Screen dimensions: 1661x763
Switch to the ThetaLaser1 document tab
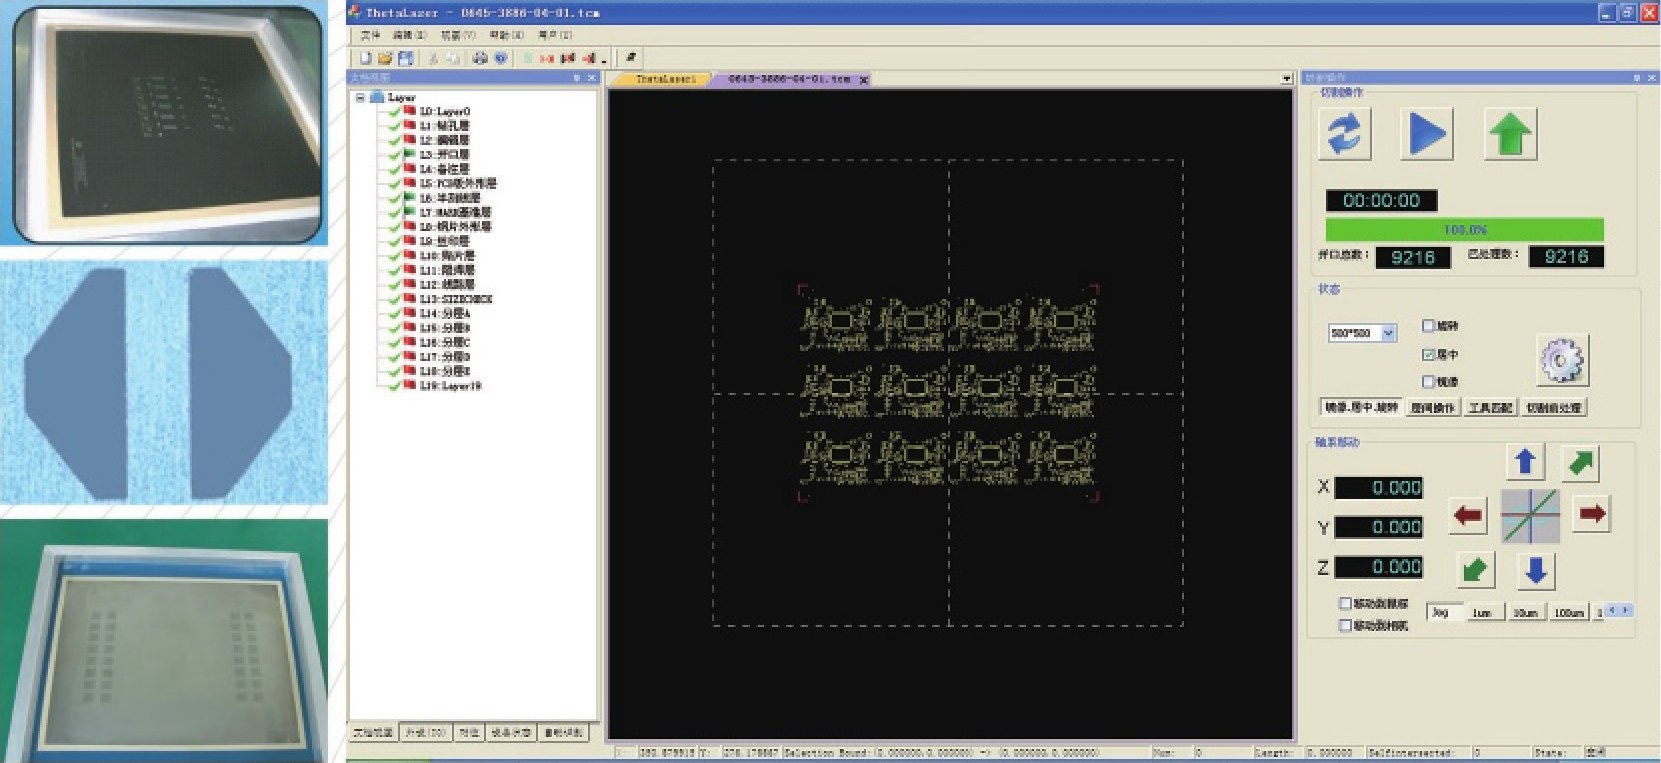coord(664,78)
